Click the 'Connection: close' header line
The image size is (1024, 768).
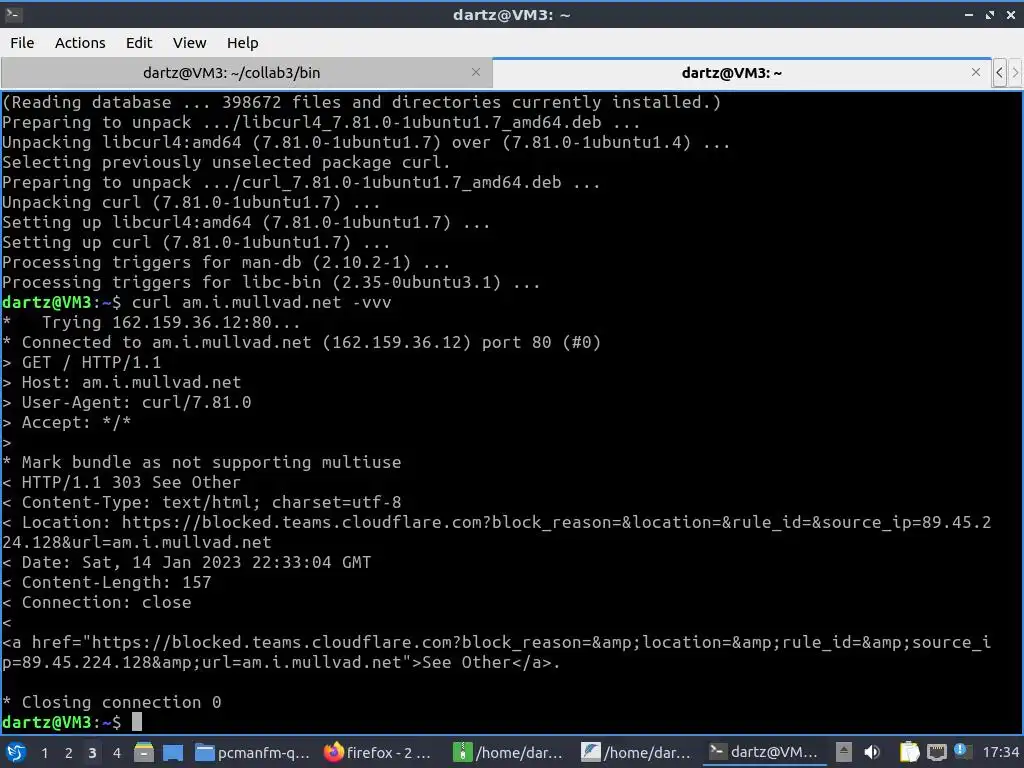click(x=106, y=603)
